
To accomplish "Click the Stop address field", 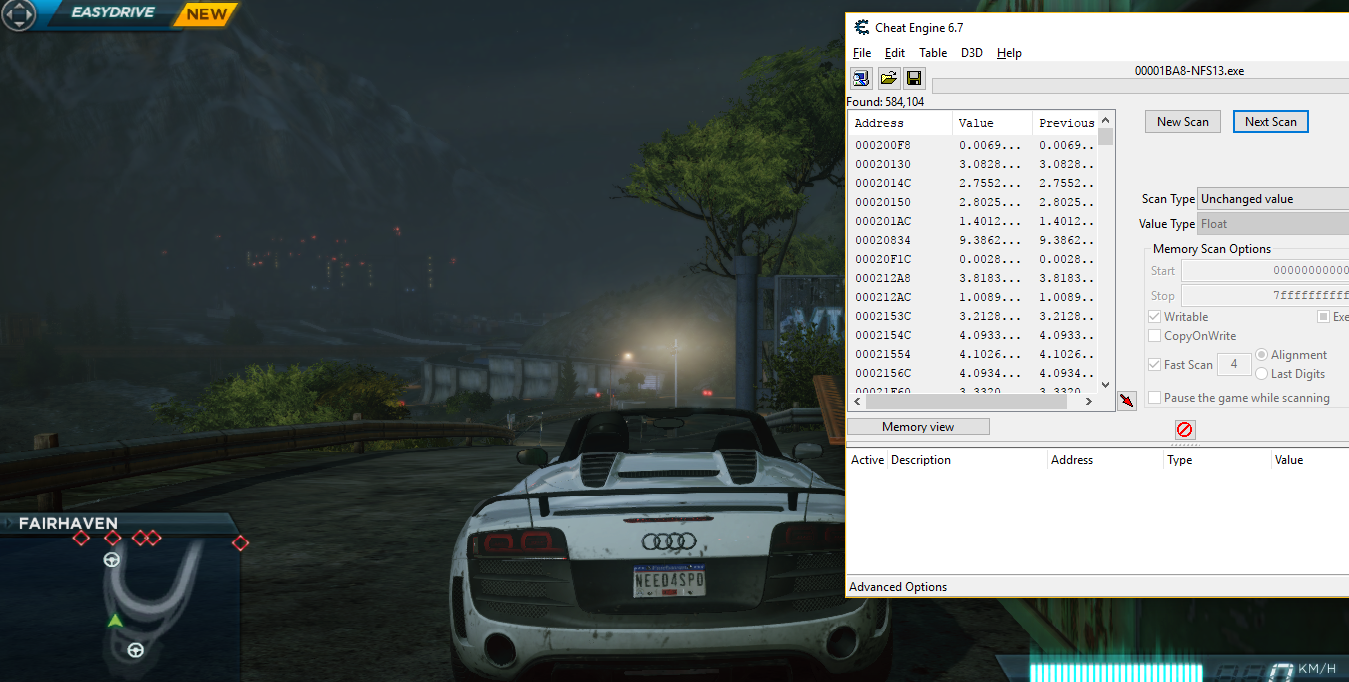I will point(1265,296).
